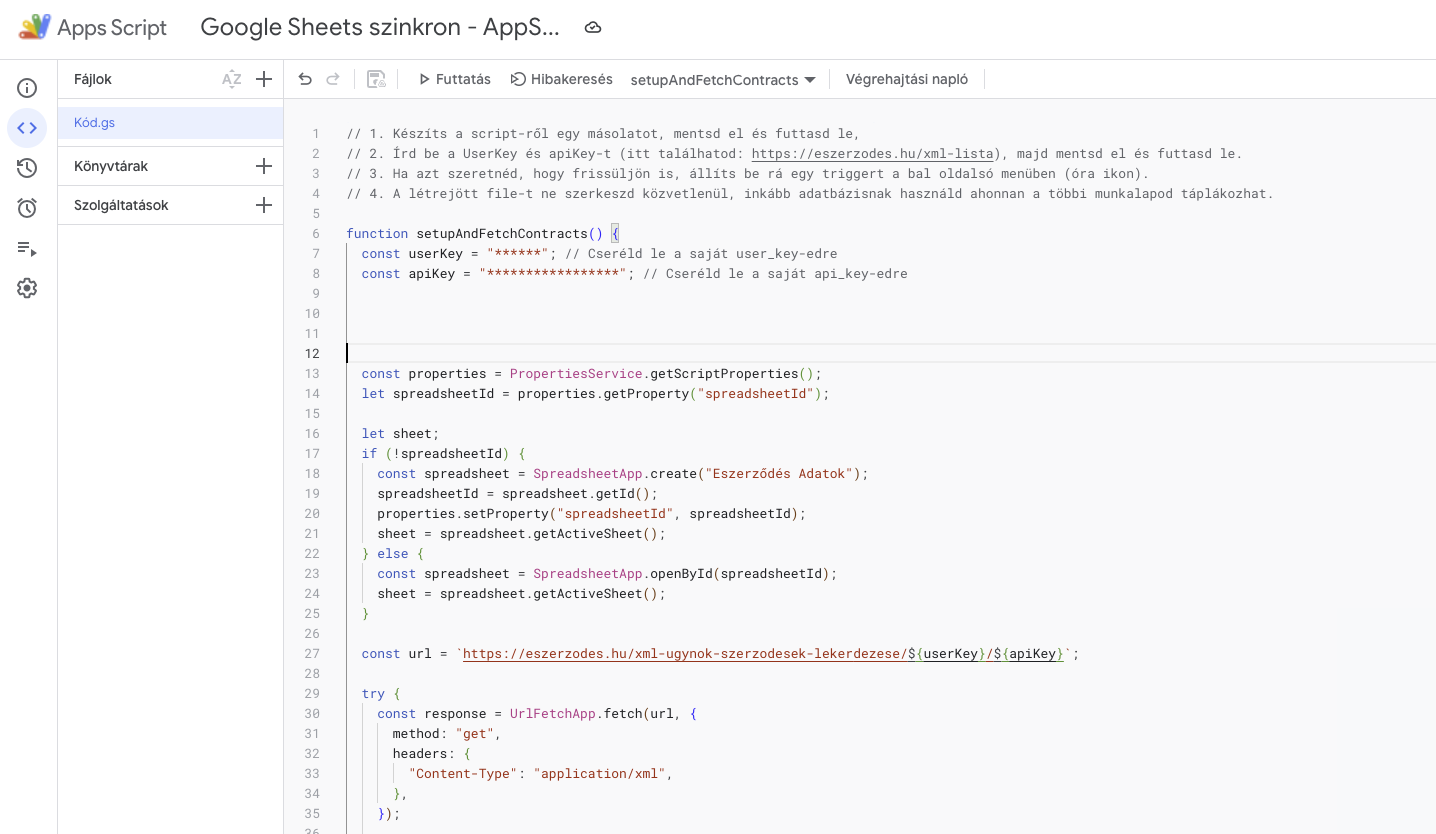The image size is (1436, 834).
Task: Undo the last edit
Action: [x=305, y=78]
